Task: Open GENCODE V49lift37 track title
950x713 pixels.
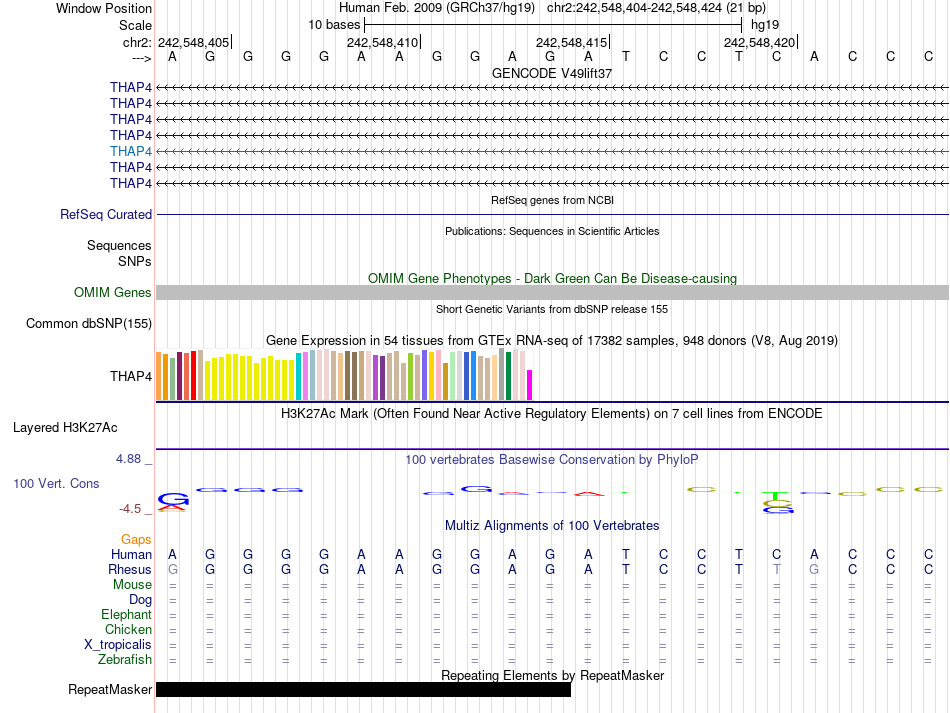Action: point(552,74)
